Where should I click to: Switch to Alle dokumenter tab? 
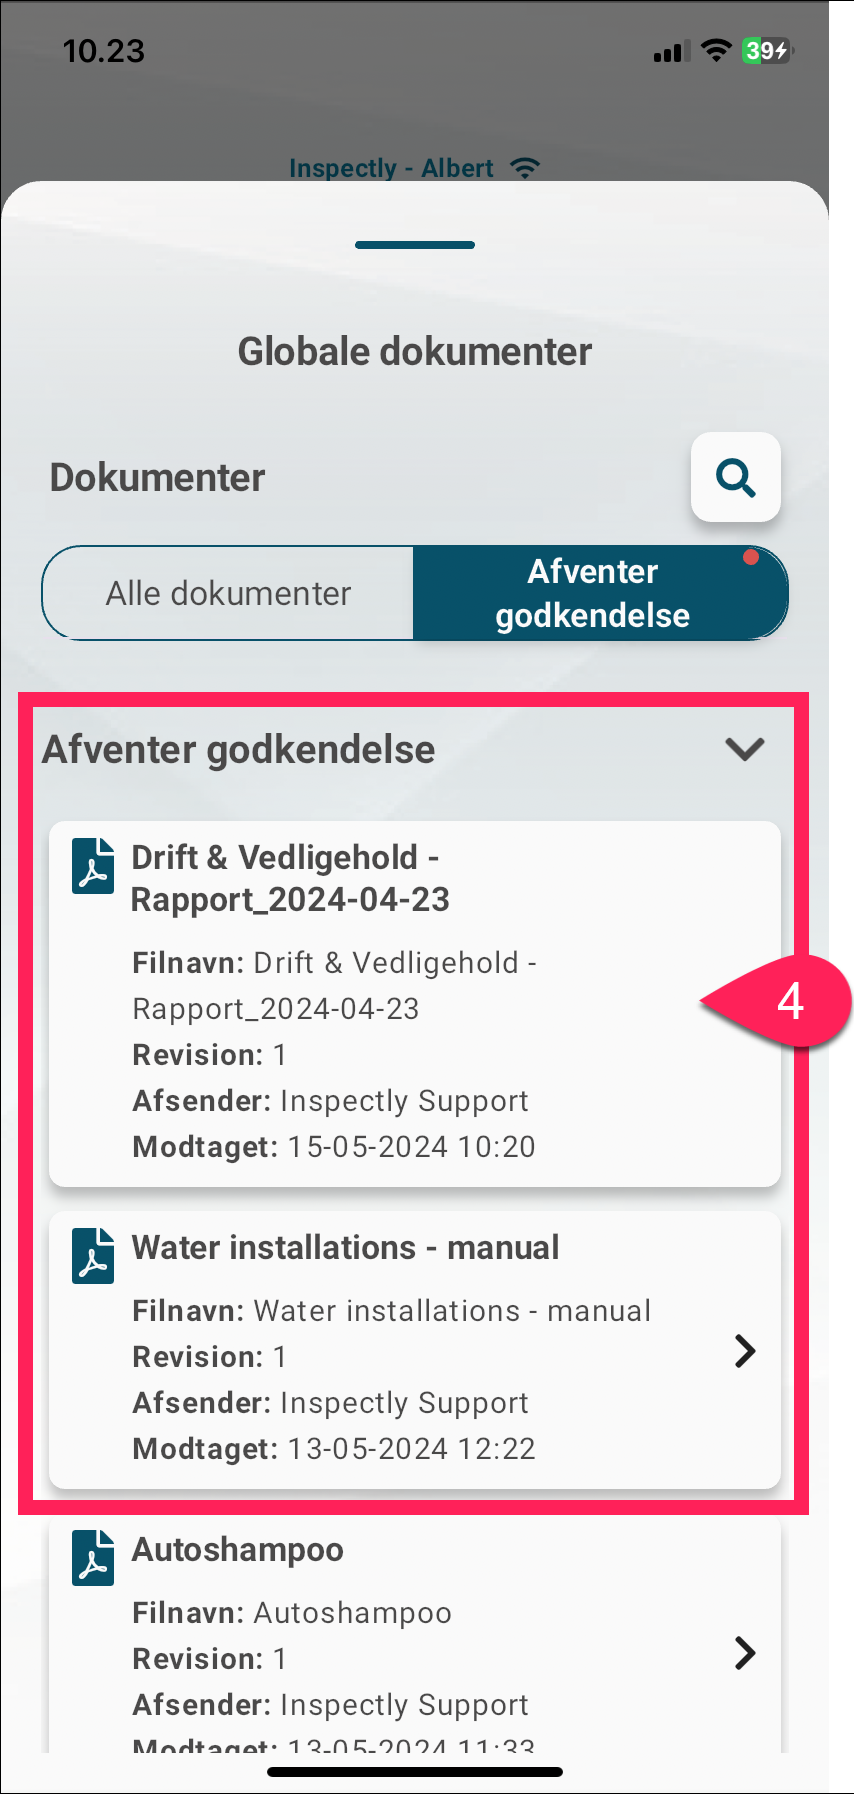point(228,593)
